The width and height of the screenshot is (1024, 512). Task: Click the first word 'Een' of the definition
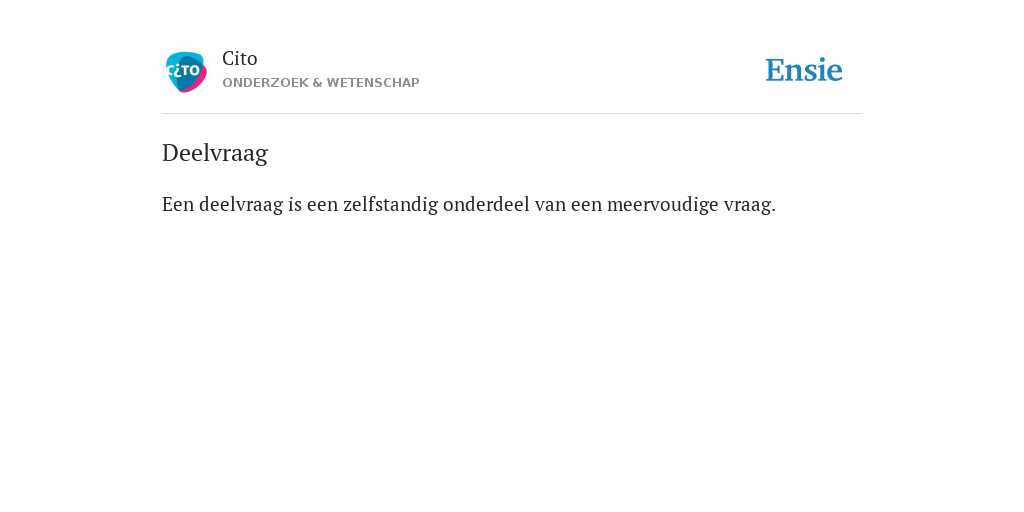pyautogui.click(x=178, y=204)
